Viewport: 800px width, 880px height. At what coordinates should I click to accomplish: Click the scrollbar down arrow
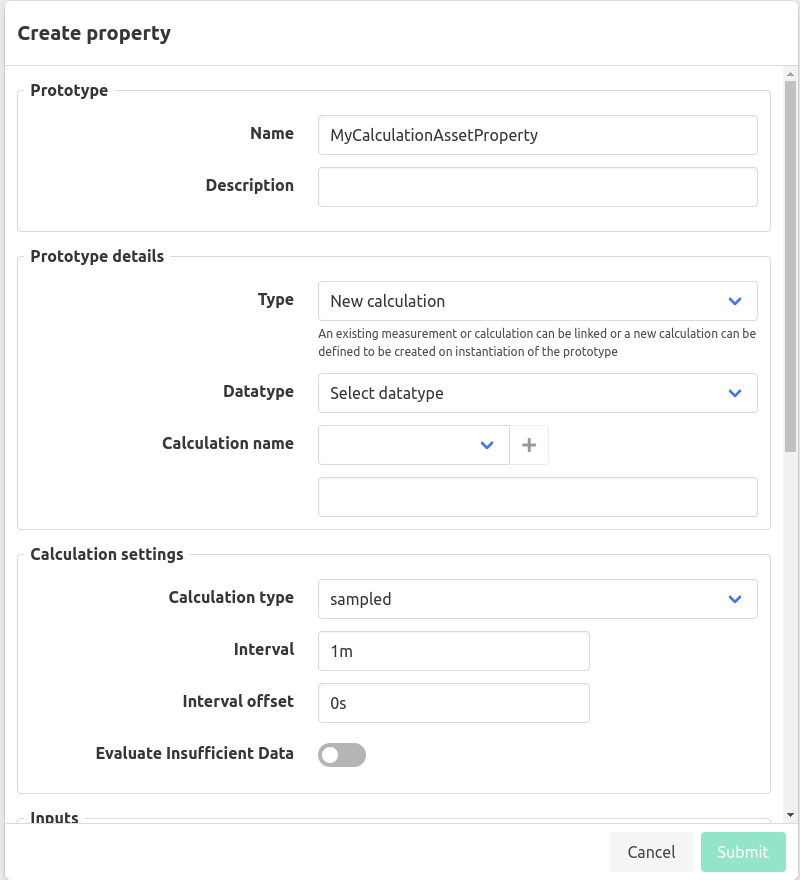pyautogui.click(x=790, y=815)
